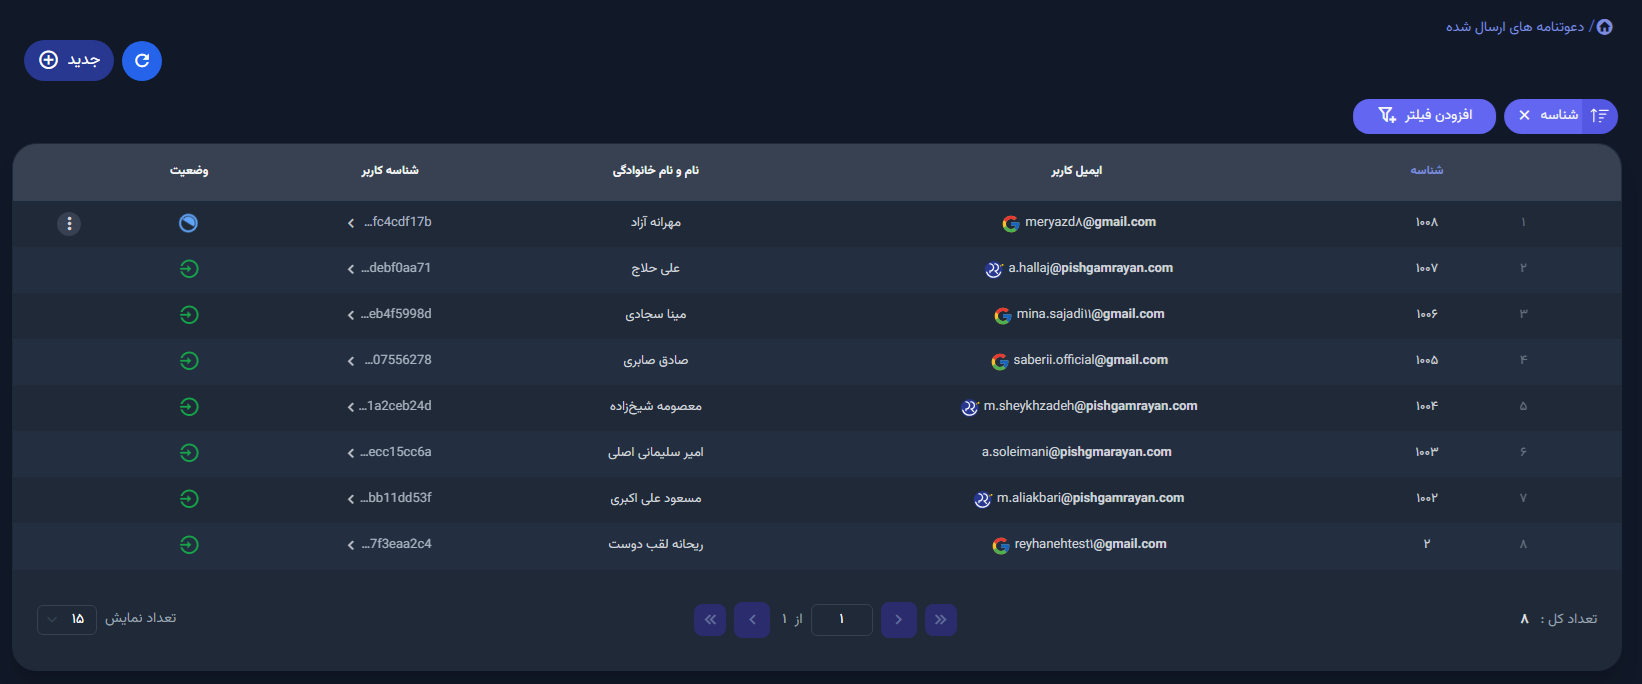Remove the شناسه sort chip with X

pyautogui.click(x=1524, y=116)
